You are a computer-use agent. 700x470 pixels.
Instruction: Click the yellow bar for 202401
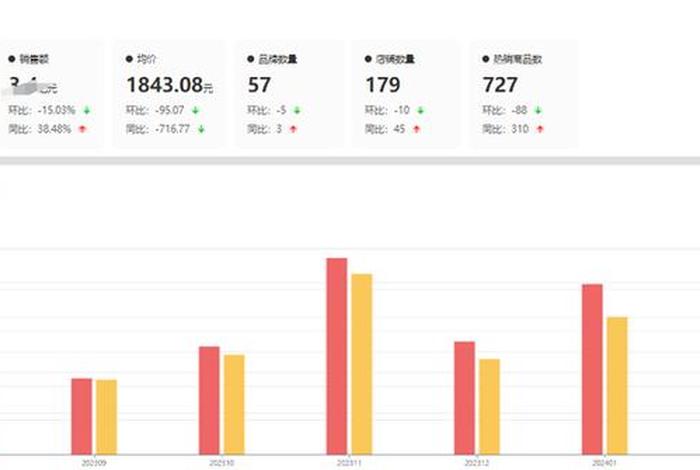coord(617,386)
